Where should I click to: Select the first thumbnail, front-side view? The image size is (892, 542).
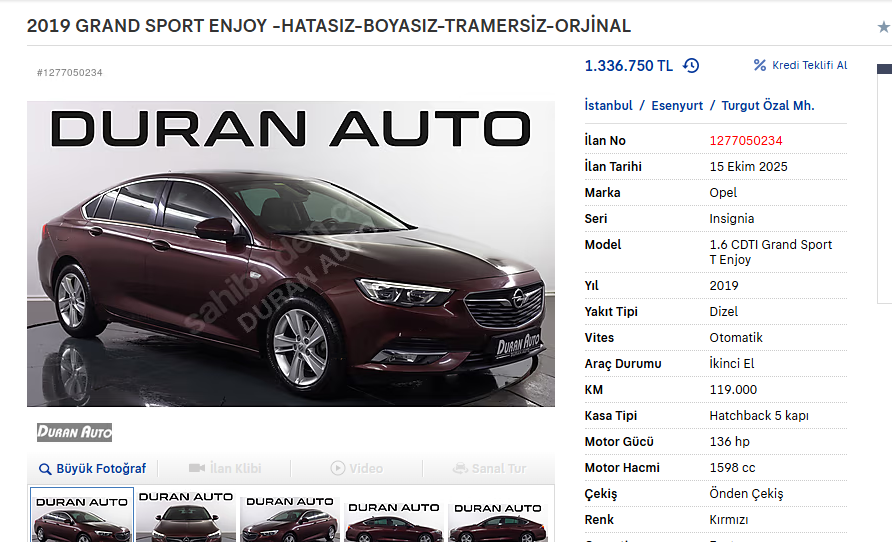tap(82, 515)
